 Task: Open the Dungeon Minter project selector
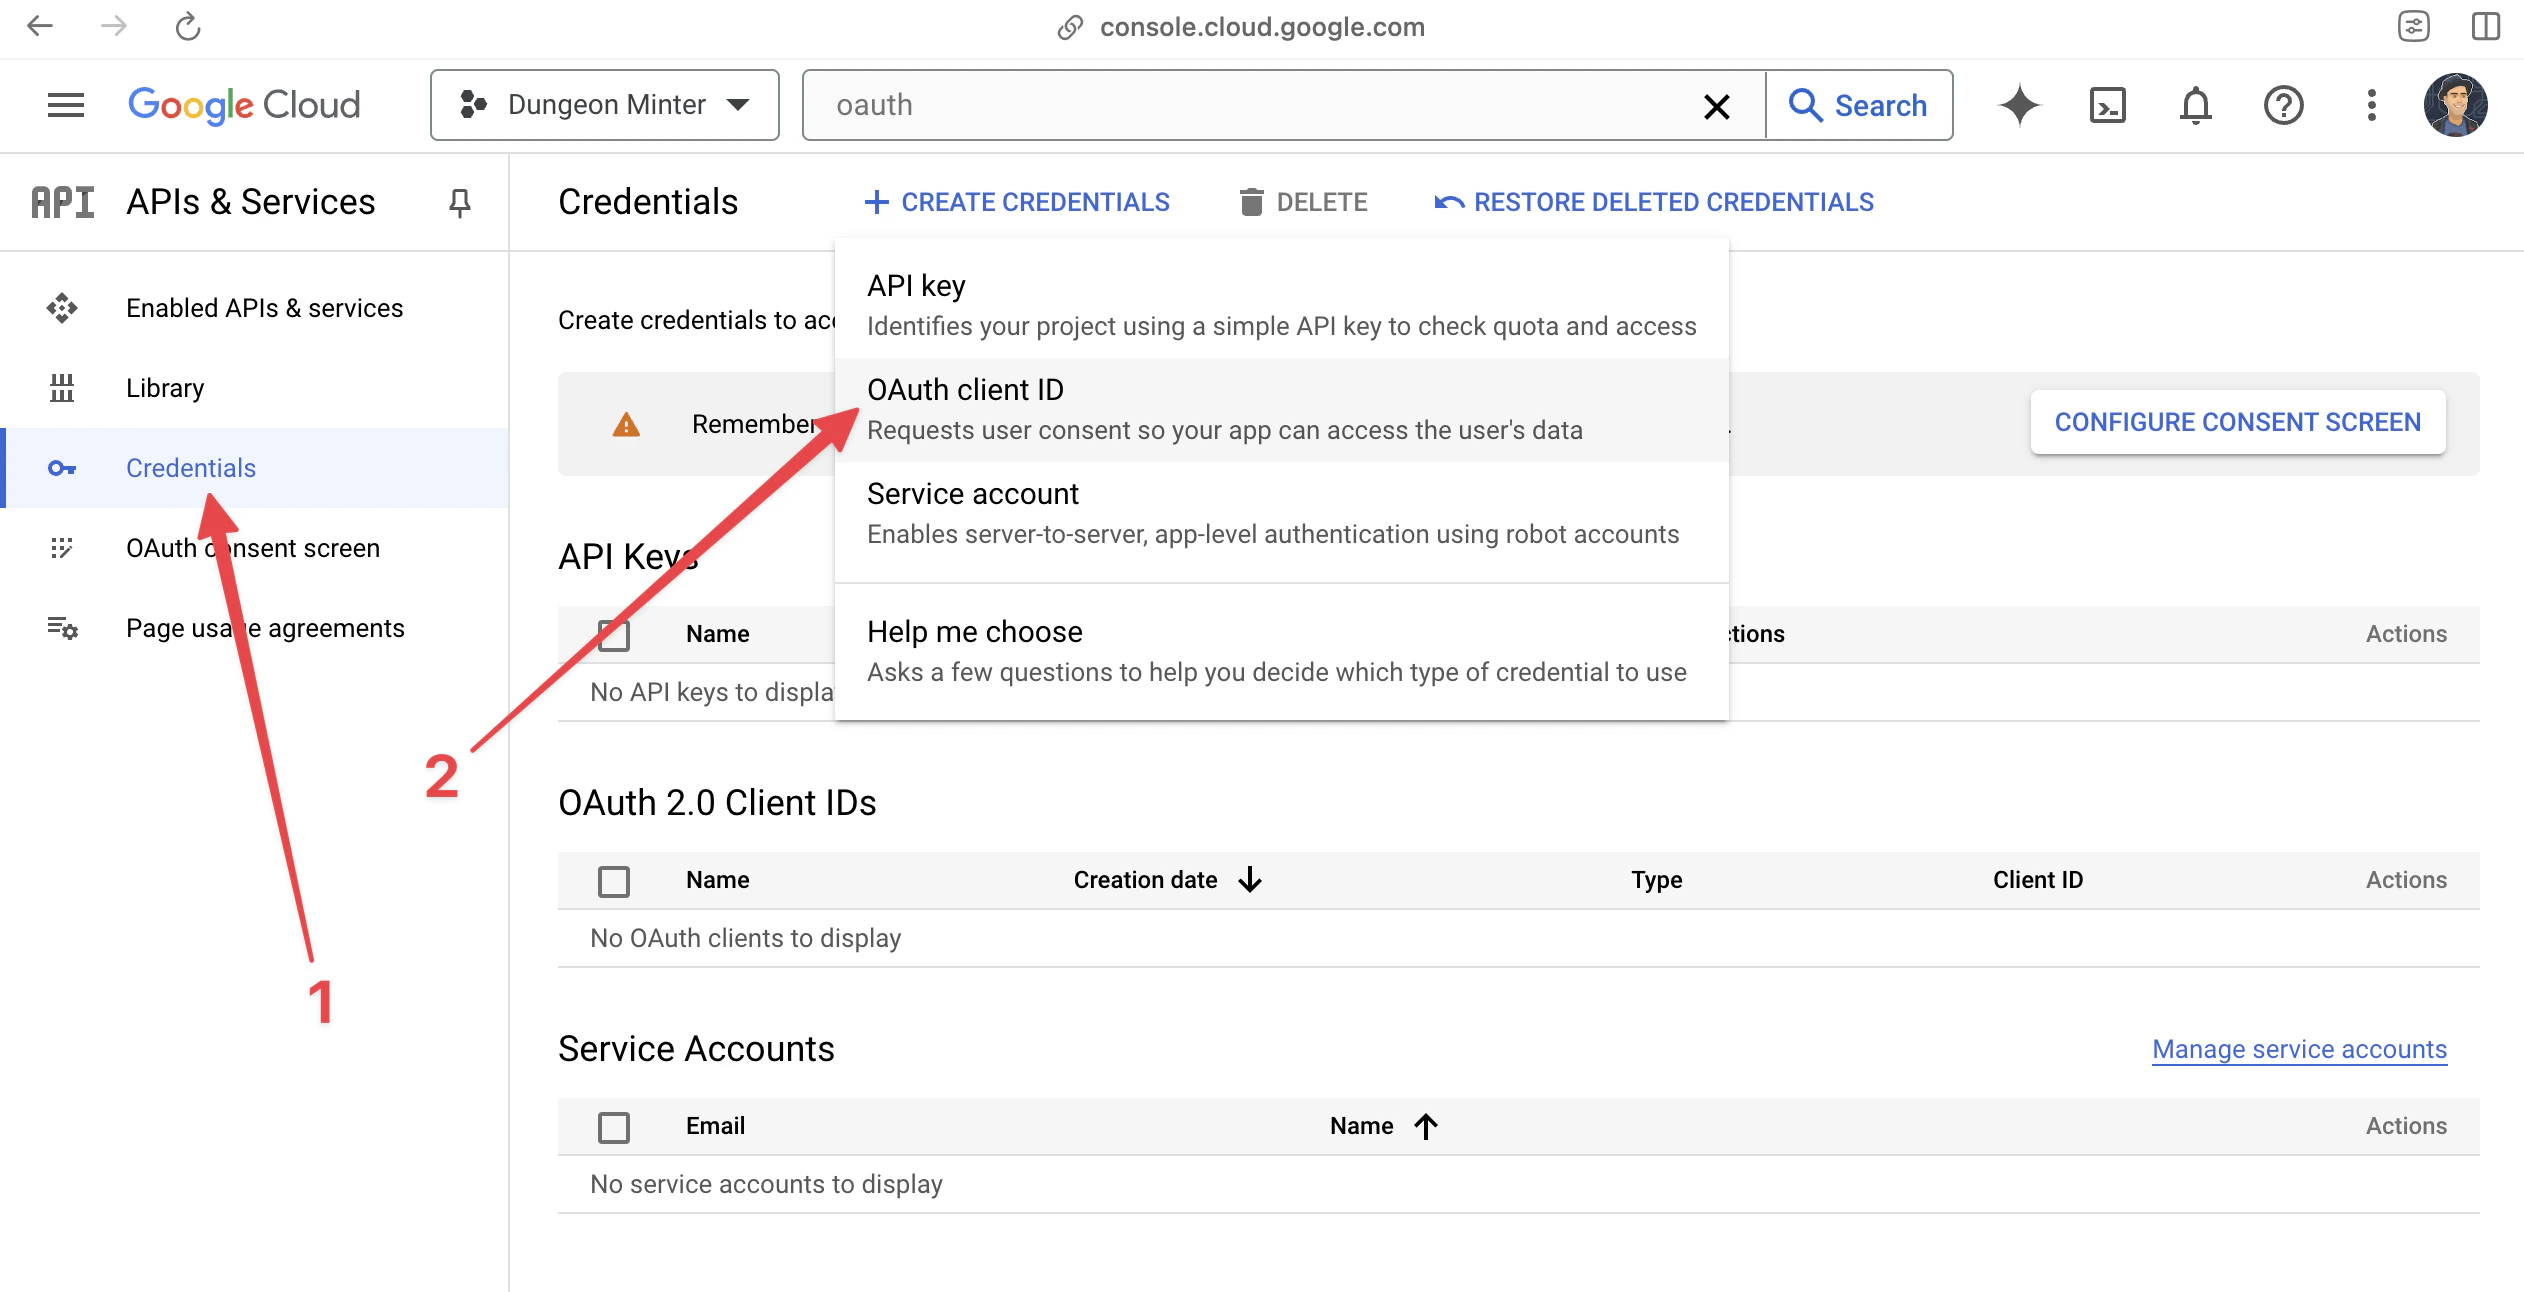tap(604, 105)
